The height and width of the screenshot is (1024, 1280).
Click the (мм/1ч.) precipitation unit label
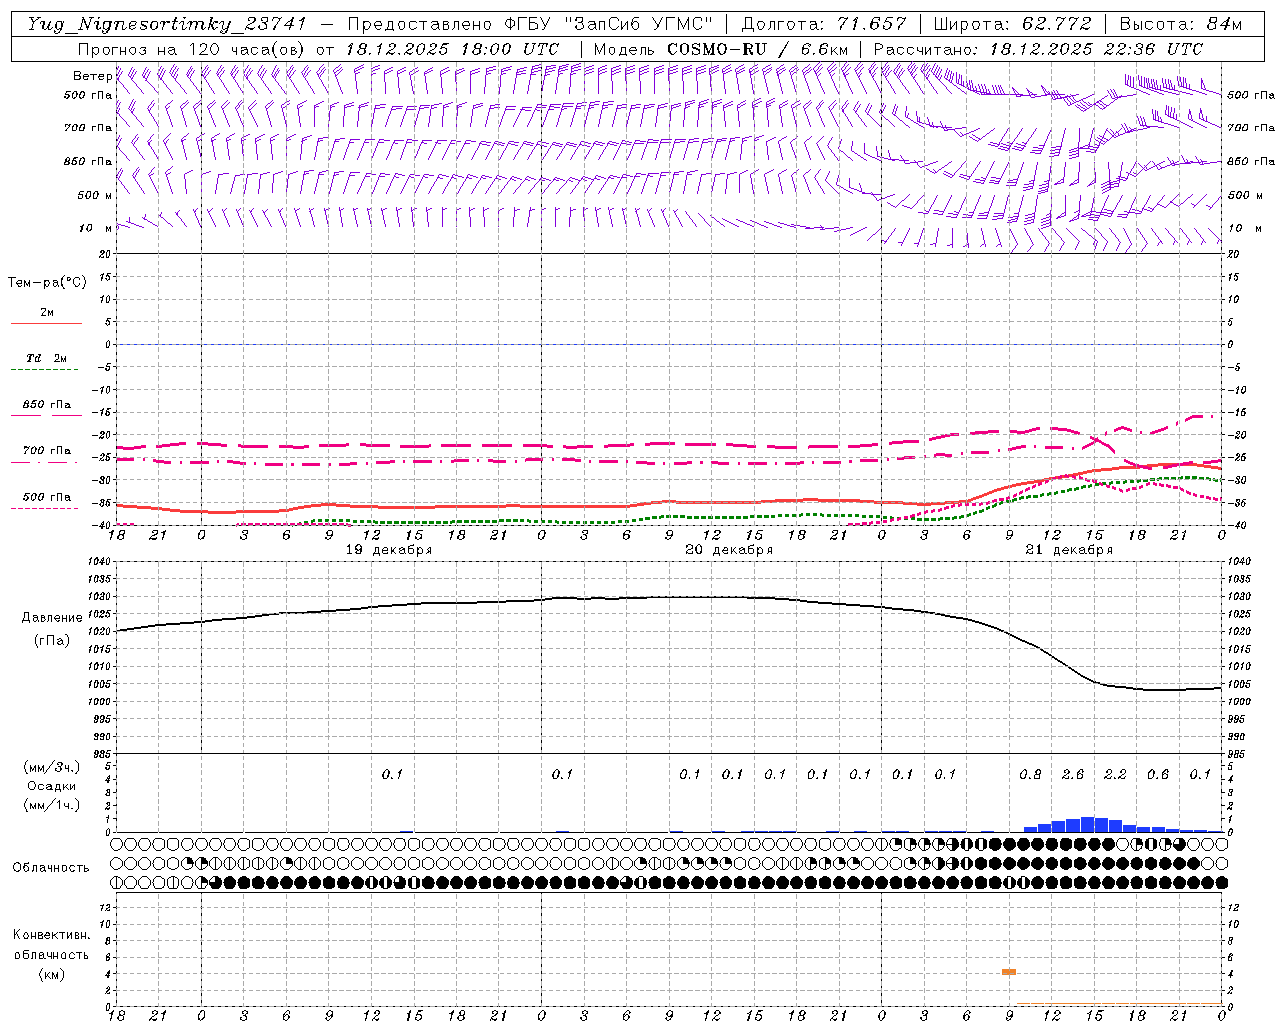[52, 805]
